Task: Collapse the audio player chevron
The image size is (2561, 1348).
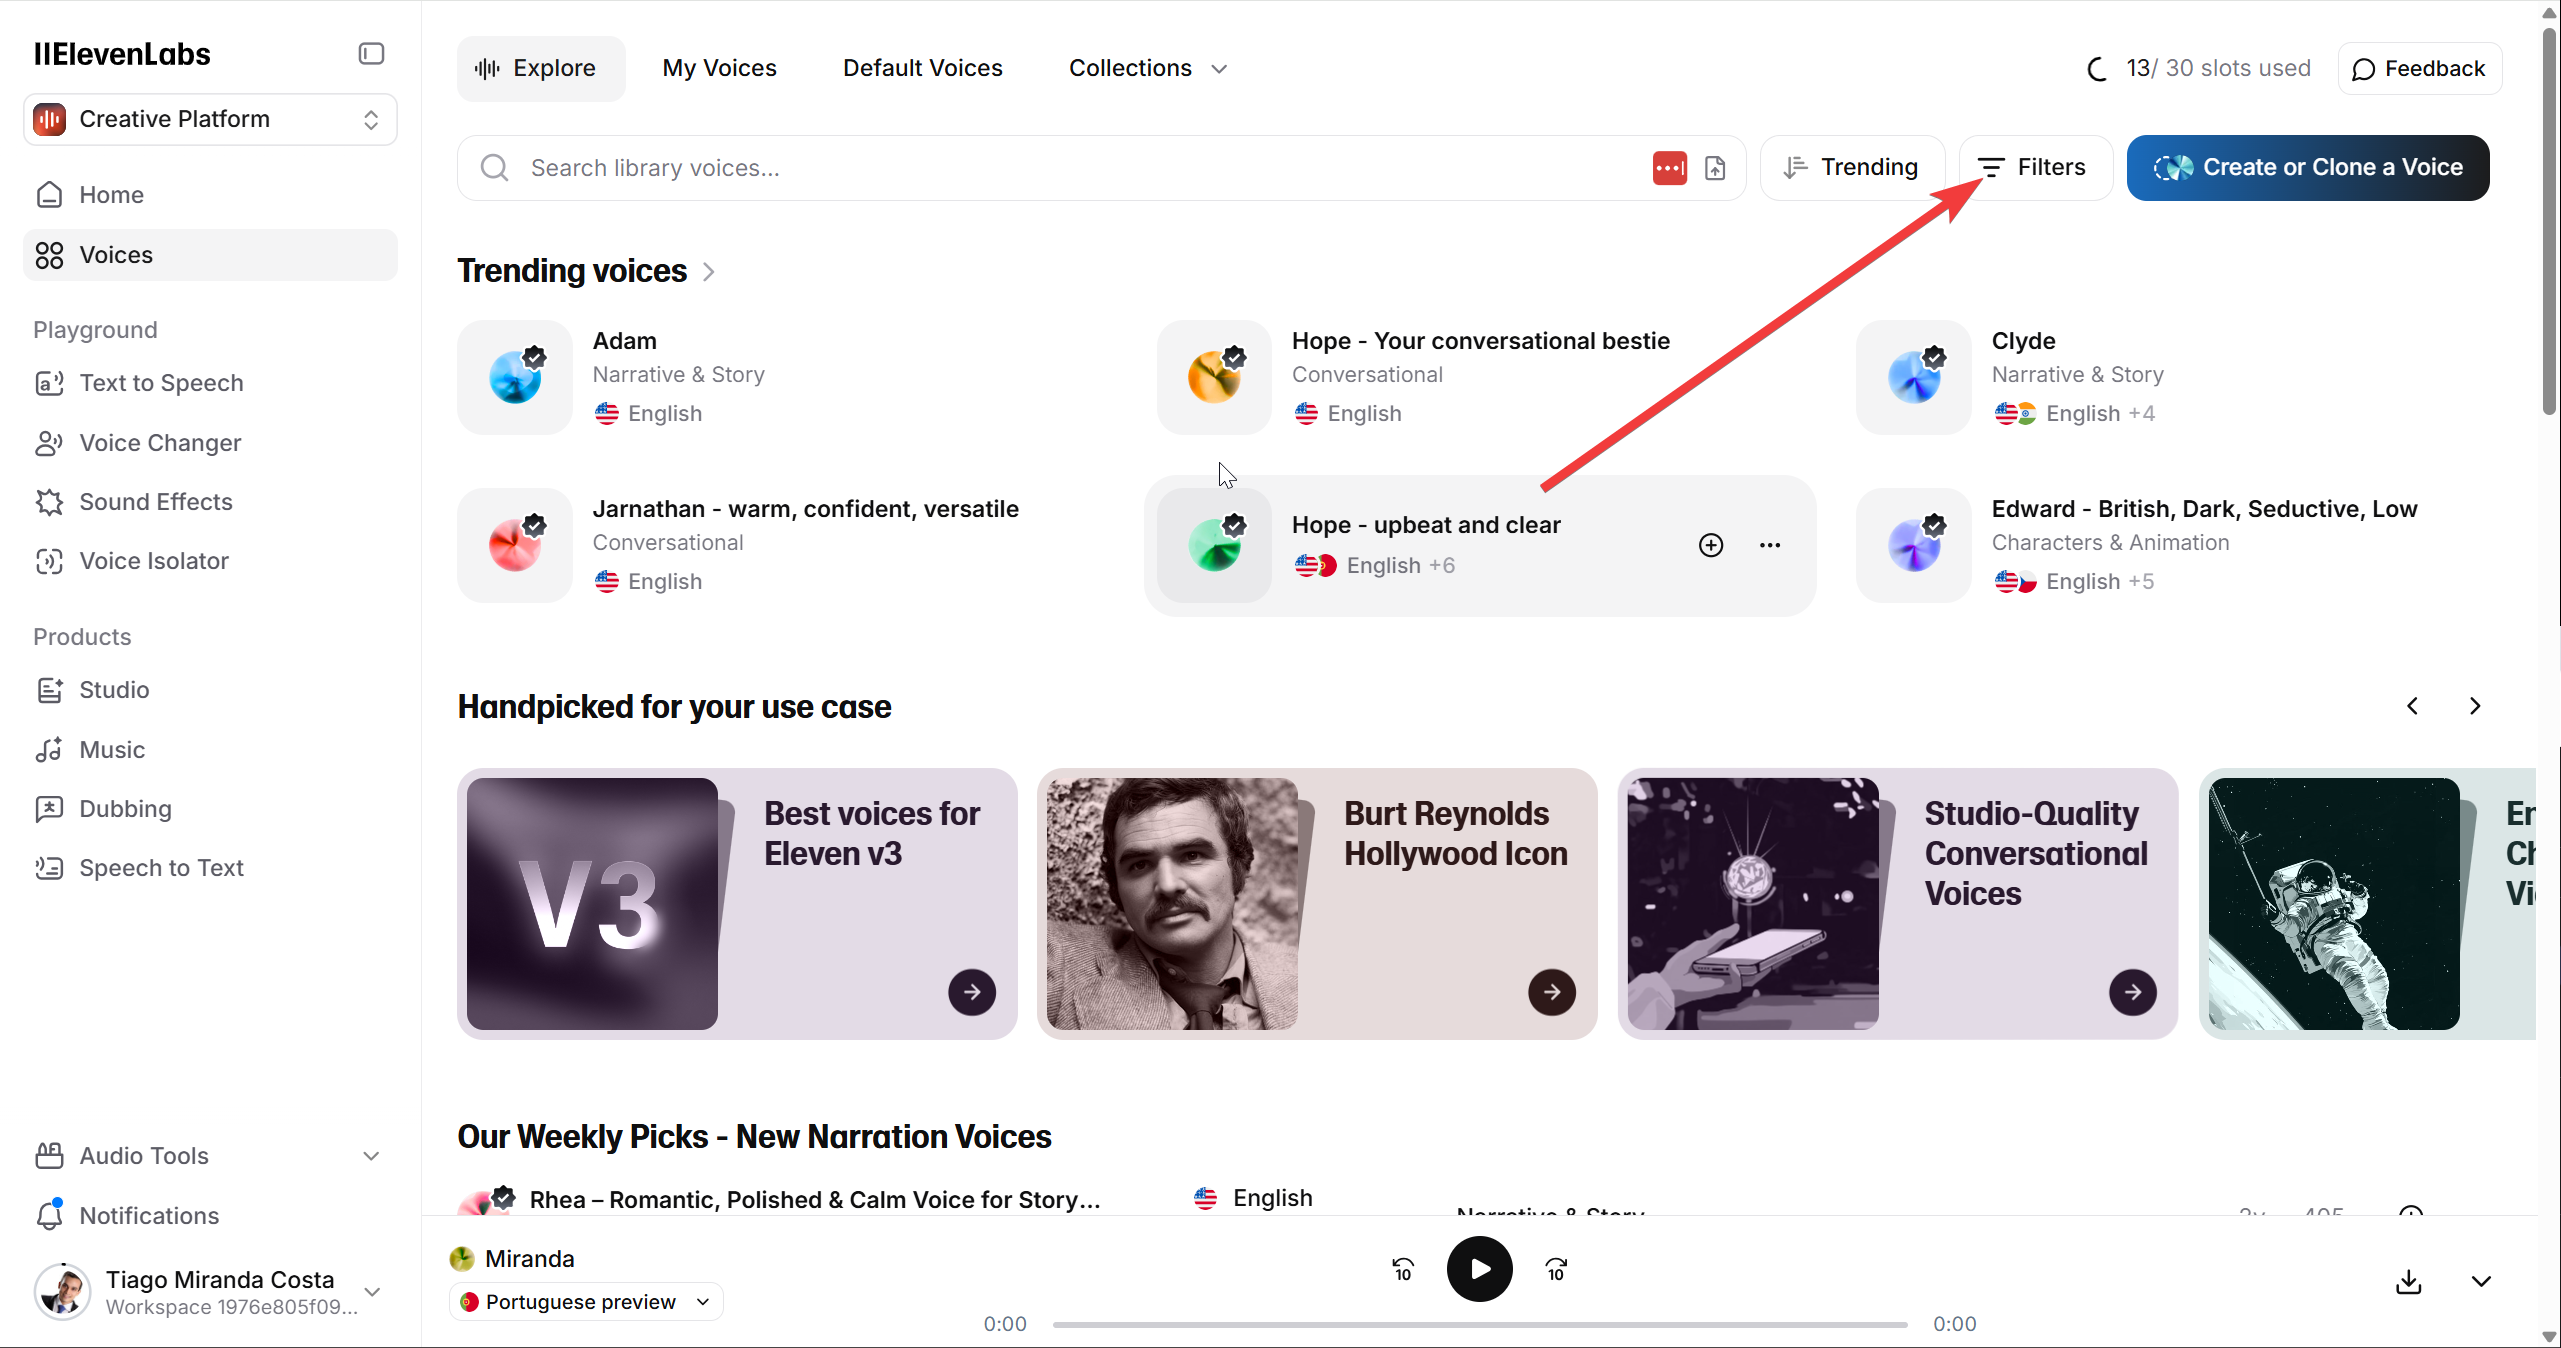Action: click(2481, 1282)
